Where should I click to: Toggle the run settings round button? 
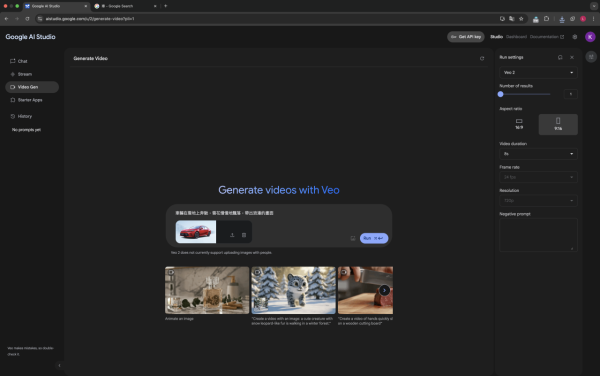point(591,57)
